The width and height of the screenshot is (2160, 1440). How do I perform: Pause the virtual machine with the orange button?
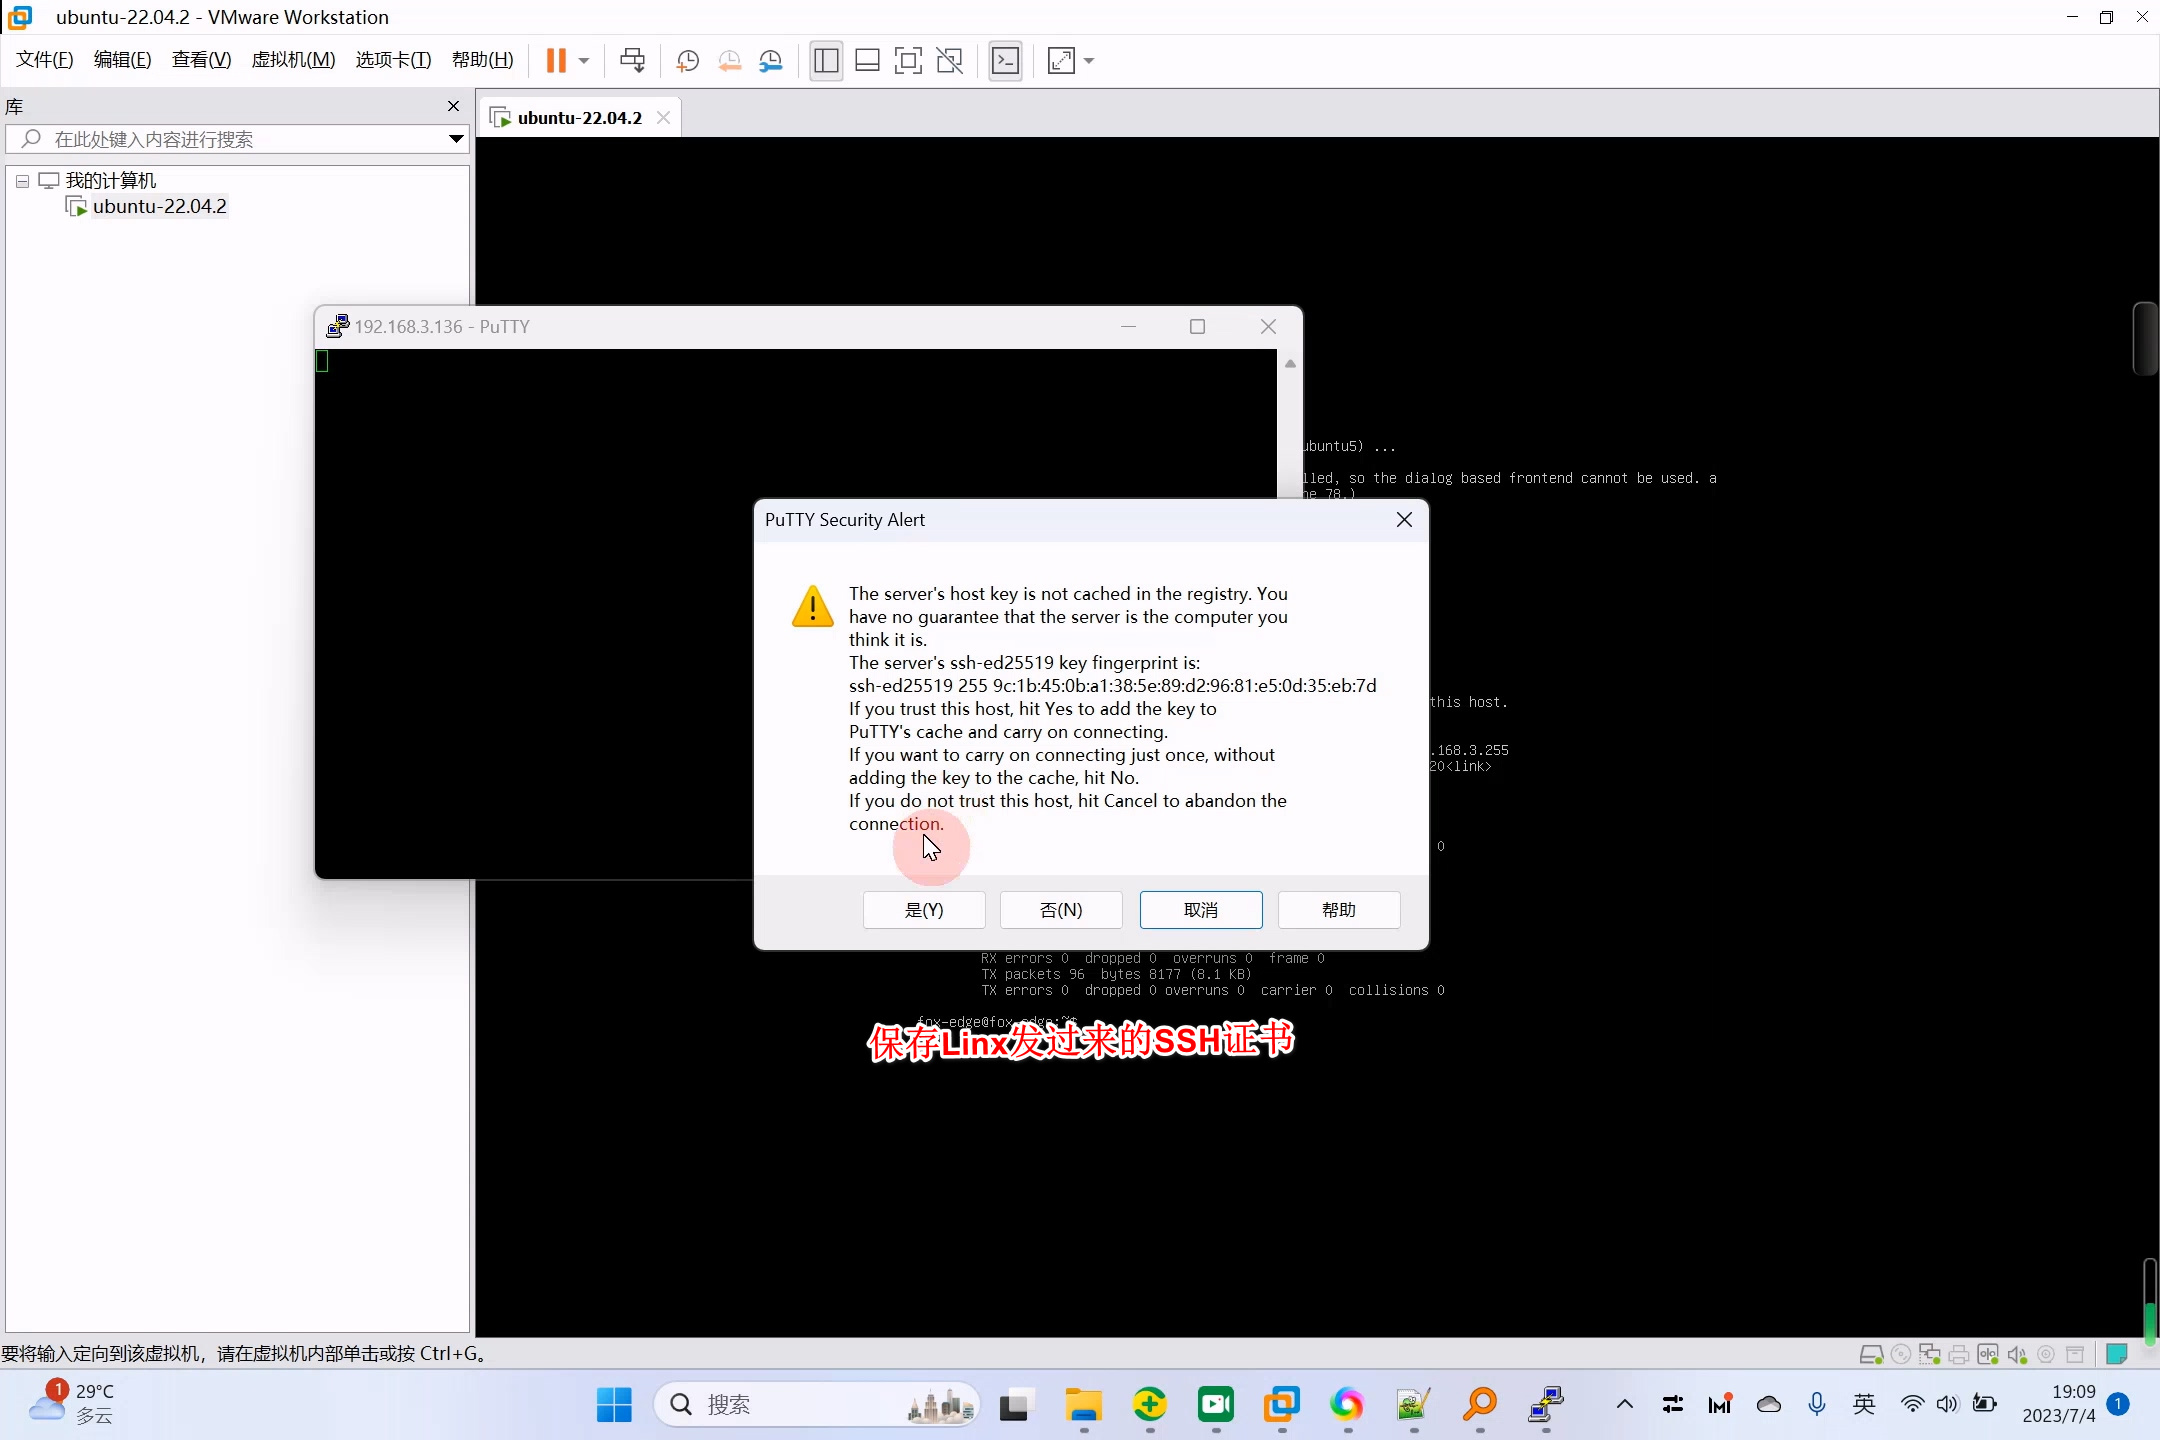(556, 61)
